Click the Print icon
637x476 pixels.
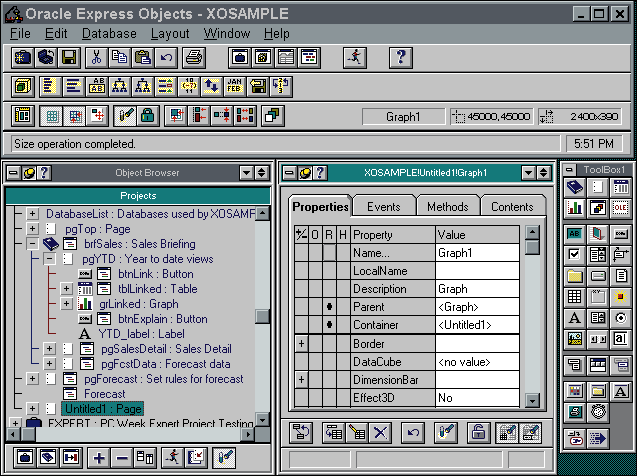(193, 58)
